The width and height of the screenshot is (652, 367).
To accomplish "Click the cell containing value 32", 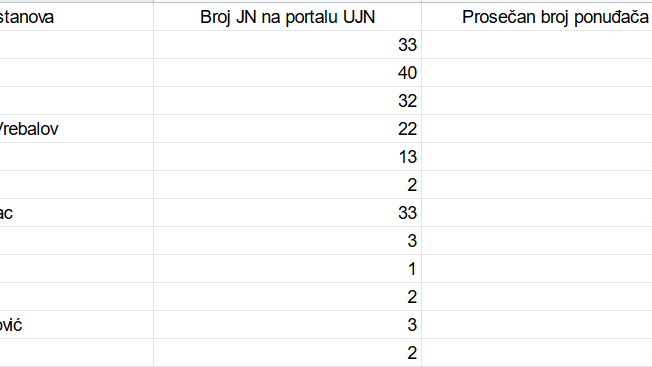I will tap(287, 101).
